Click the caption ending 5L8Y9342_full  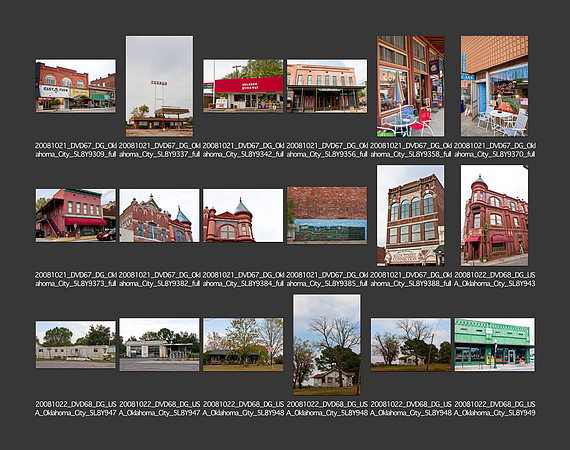(243, 150)
